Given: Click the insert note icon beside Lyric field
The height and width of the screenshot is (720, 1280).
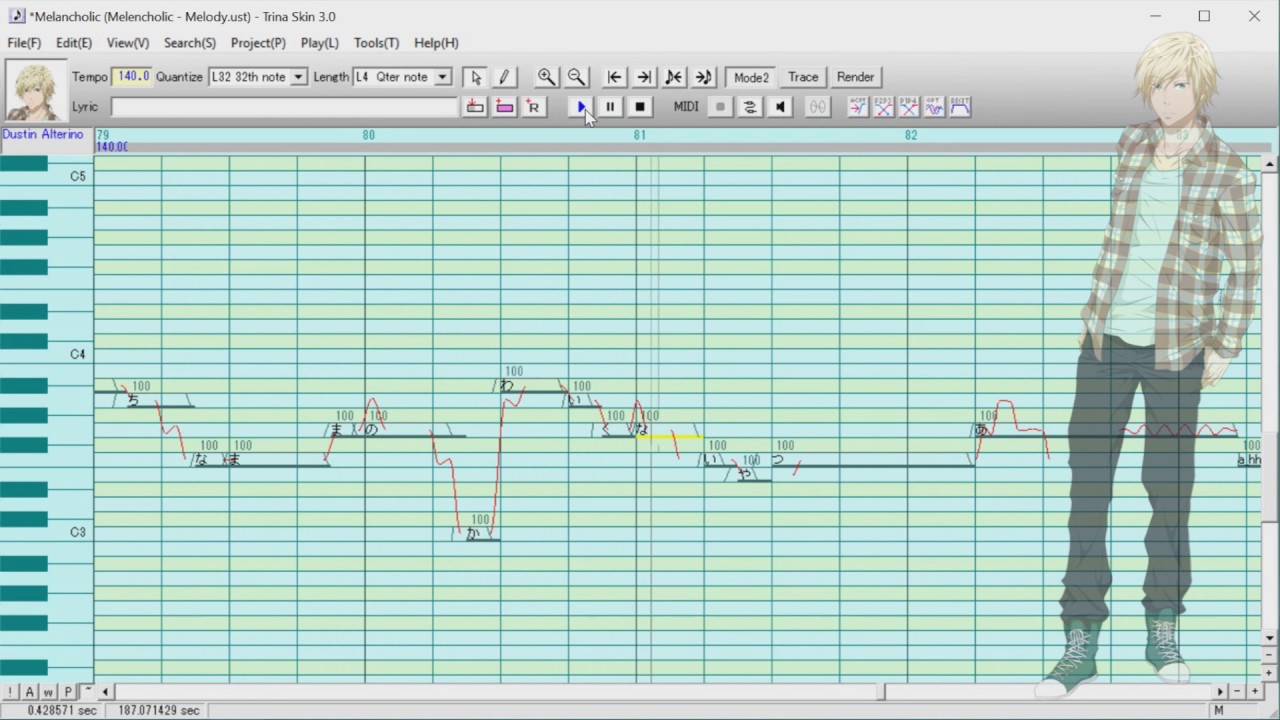Looking at the screenshot, I should [x=475, y=107].
